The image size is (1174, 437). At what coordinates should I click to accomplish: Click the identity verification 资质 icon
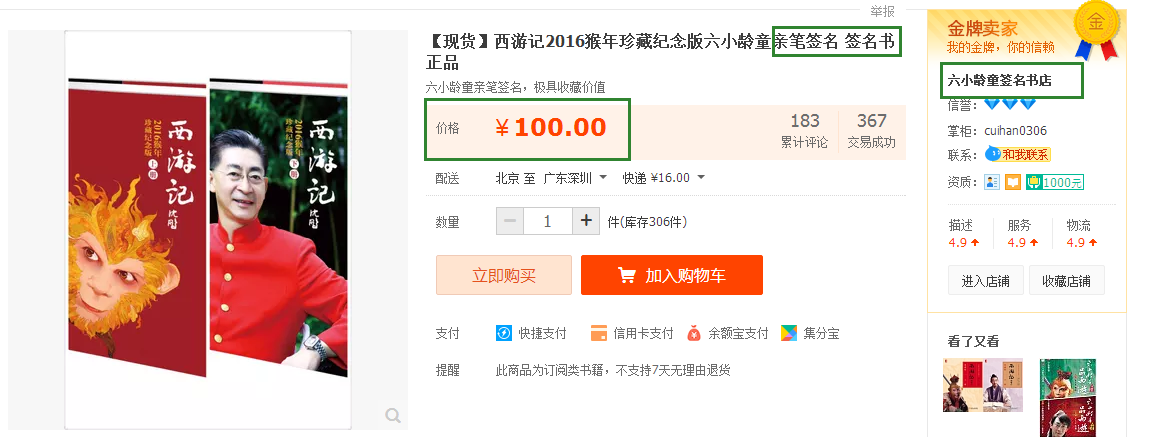click(992, 182)
